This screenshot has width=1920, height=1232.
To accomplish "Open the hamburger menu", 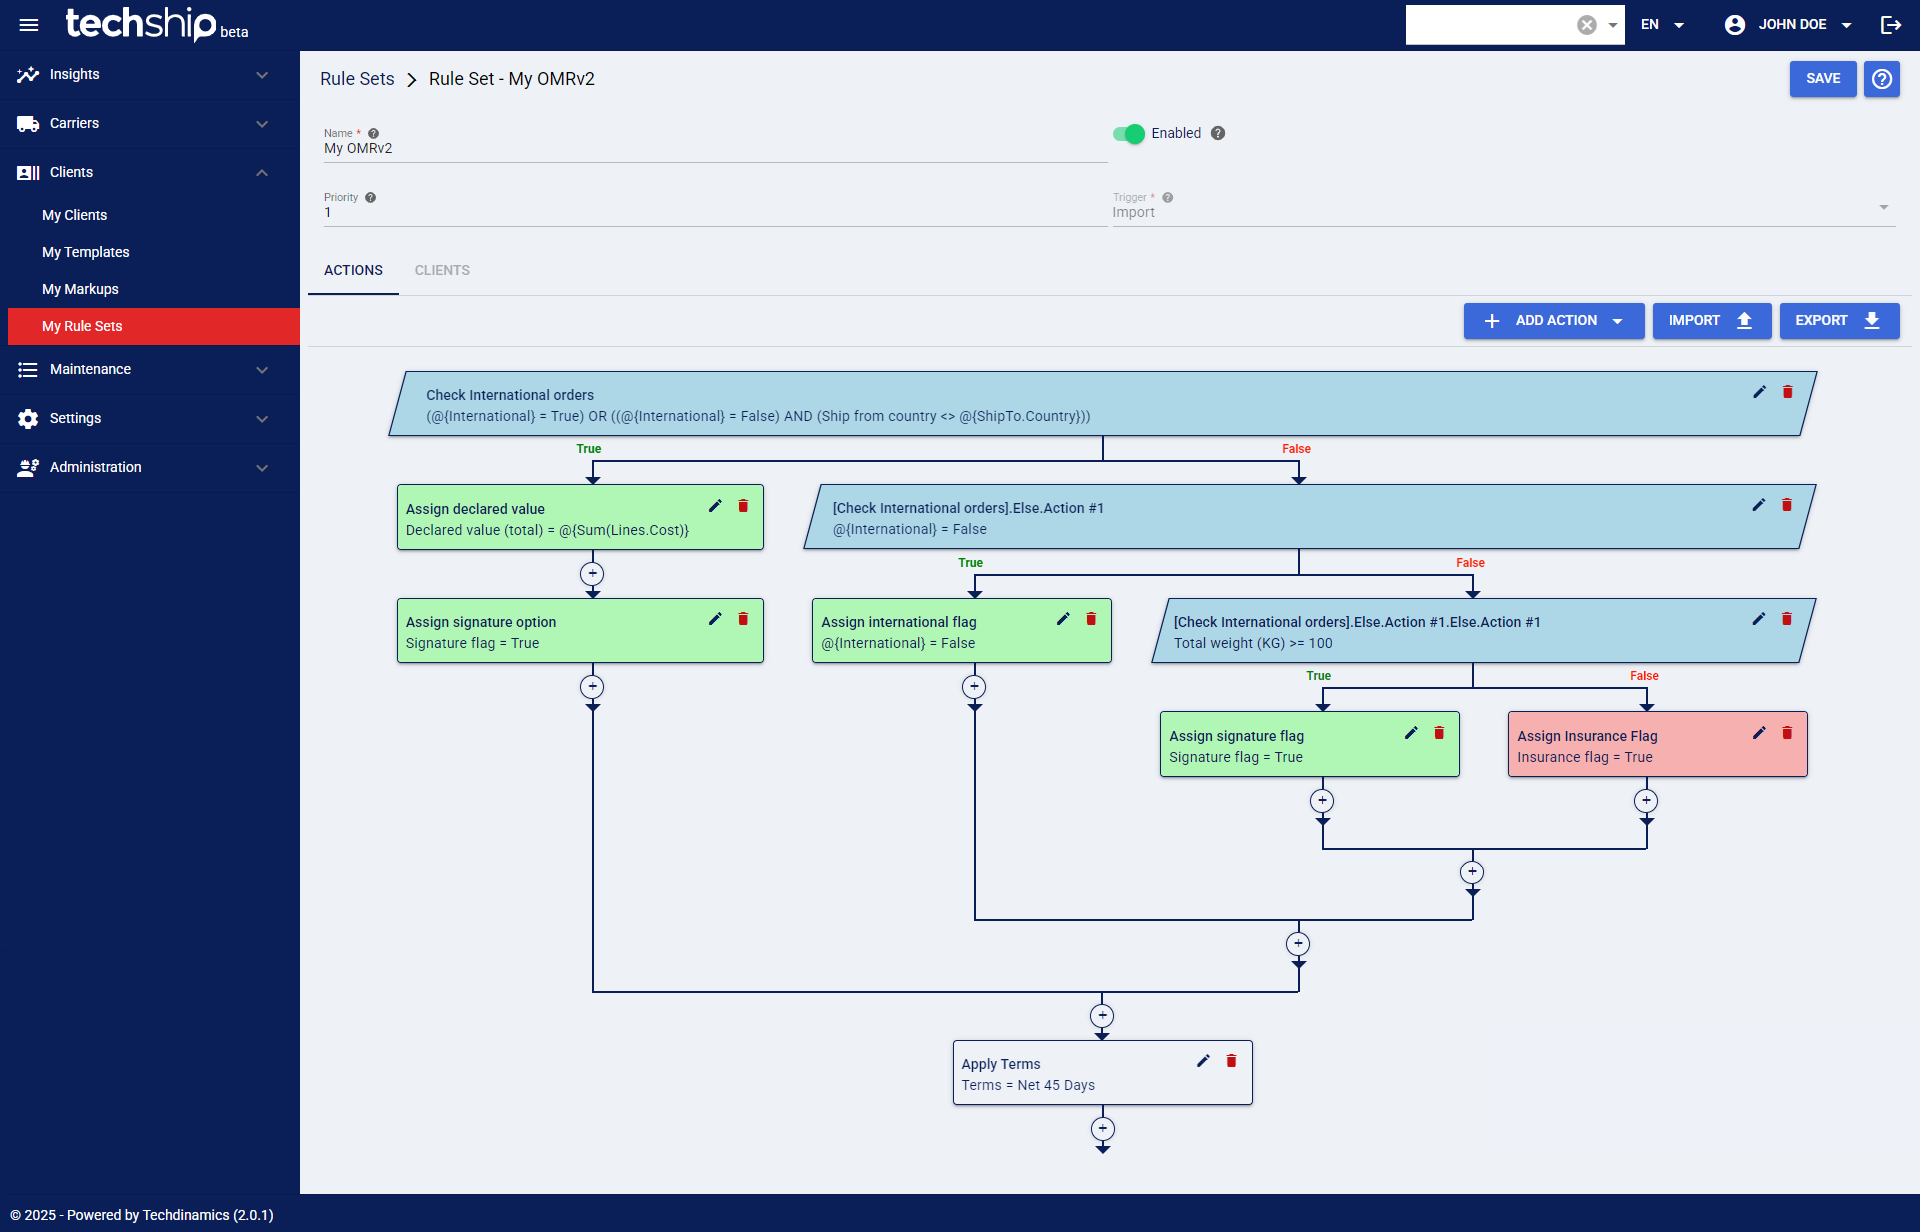I will point(29,24).
